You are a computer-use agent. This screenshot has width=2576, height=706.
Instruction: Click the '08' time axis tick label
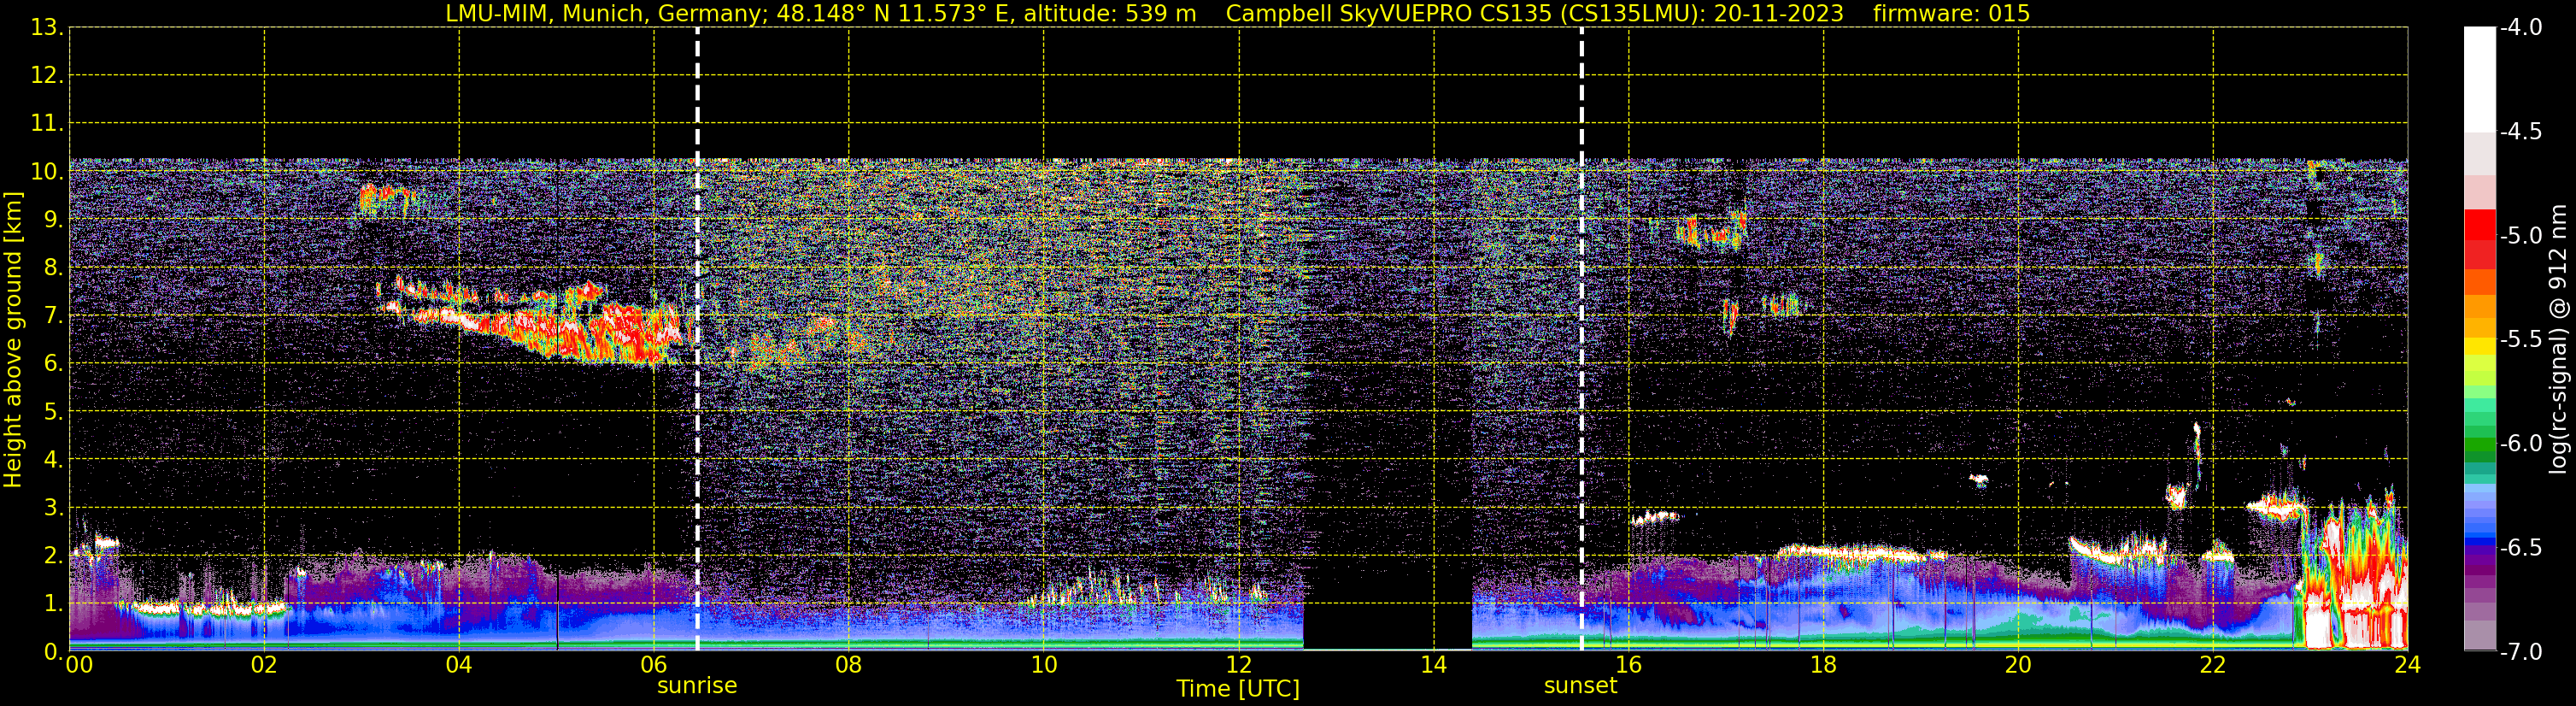pos(848,665)
